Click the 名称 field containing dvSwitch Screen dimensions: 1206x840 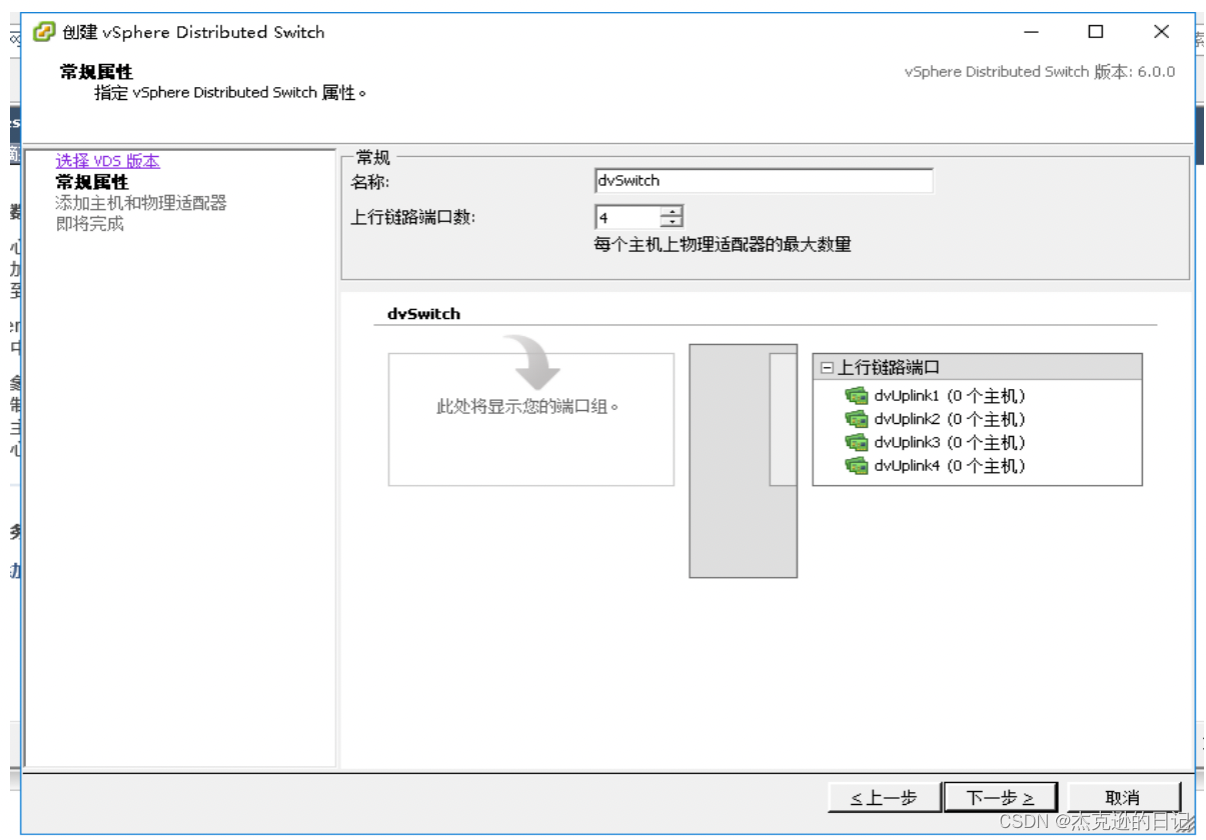click(763, 181)
